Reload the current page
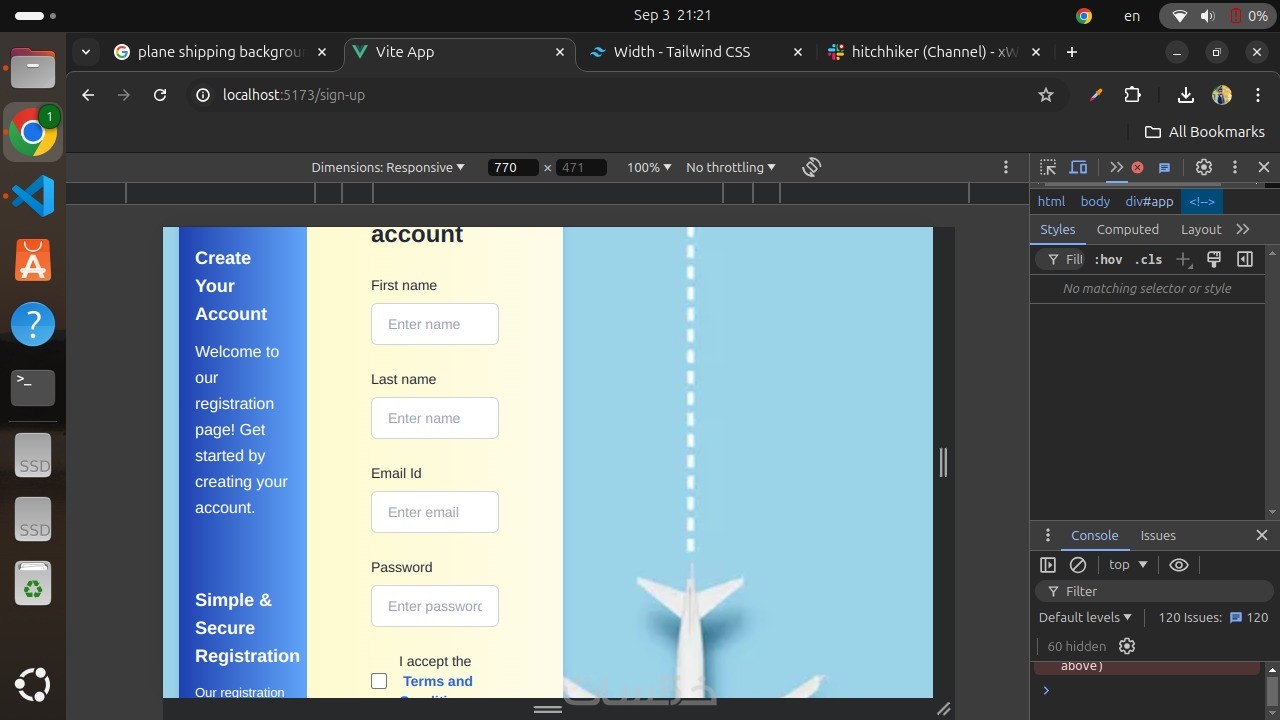Viewport: 1280px width, 720px height. tap(160, 95)
